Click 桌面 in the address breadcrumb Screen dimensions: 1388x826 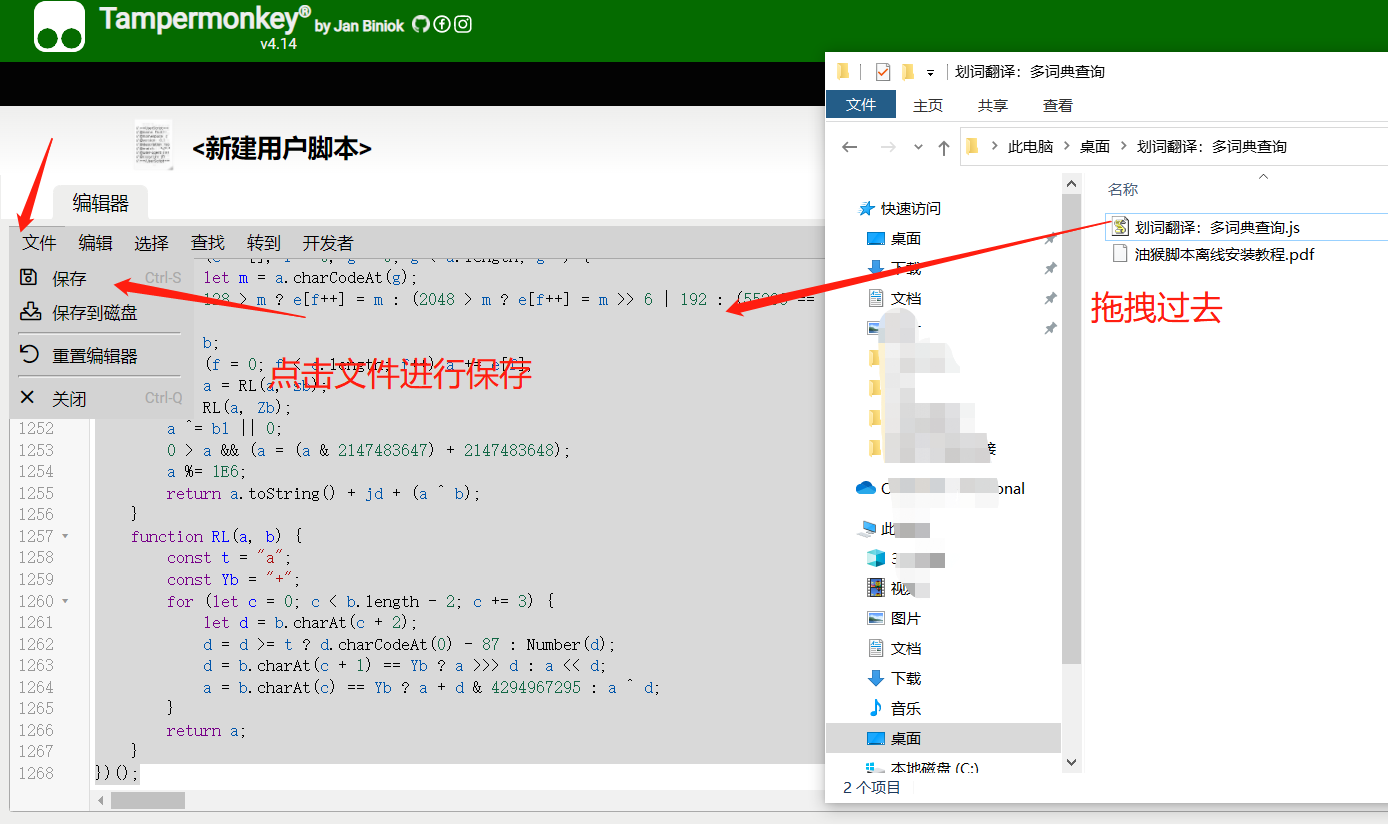click(1095, 146)
